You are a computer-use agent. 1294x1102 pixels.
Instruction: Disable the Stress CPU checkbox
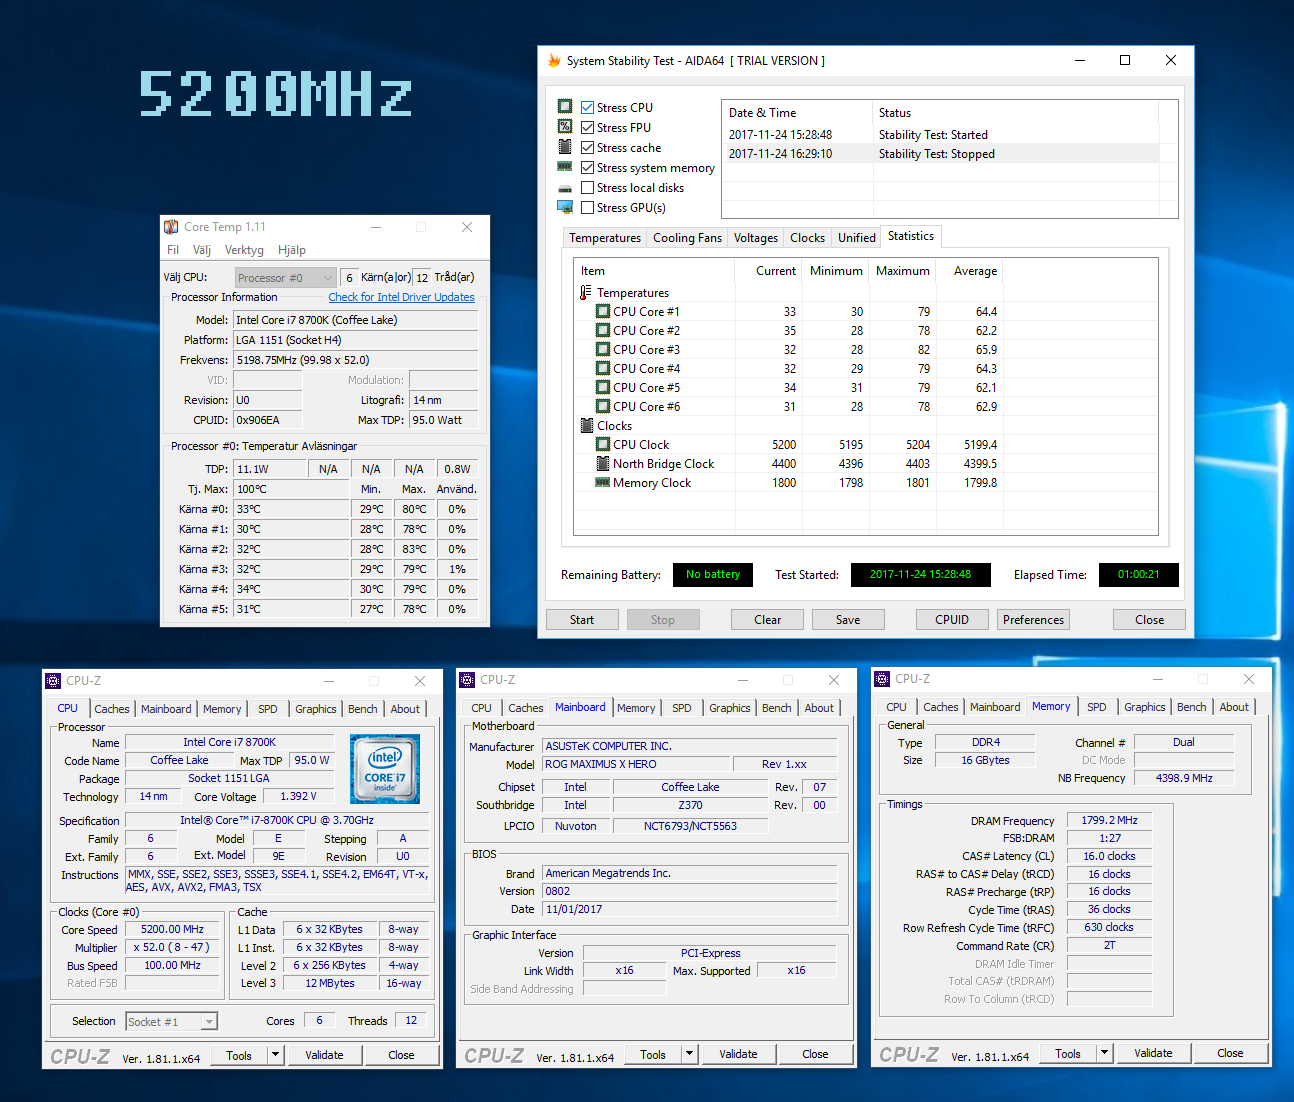tap(588, 107)
